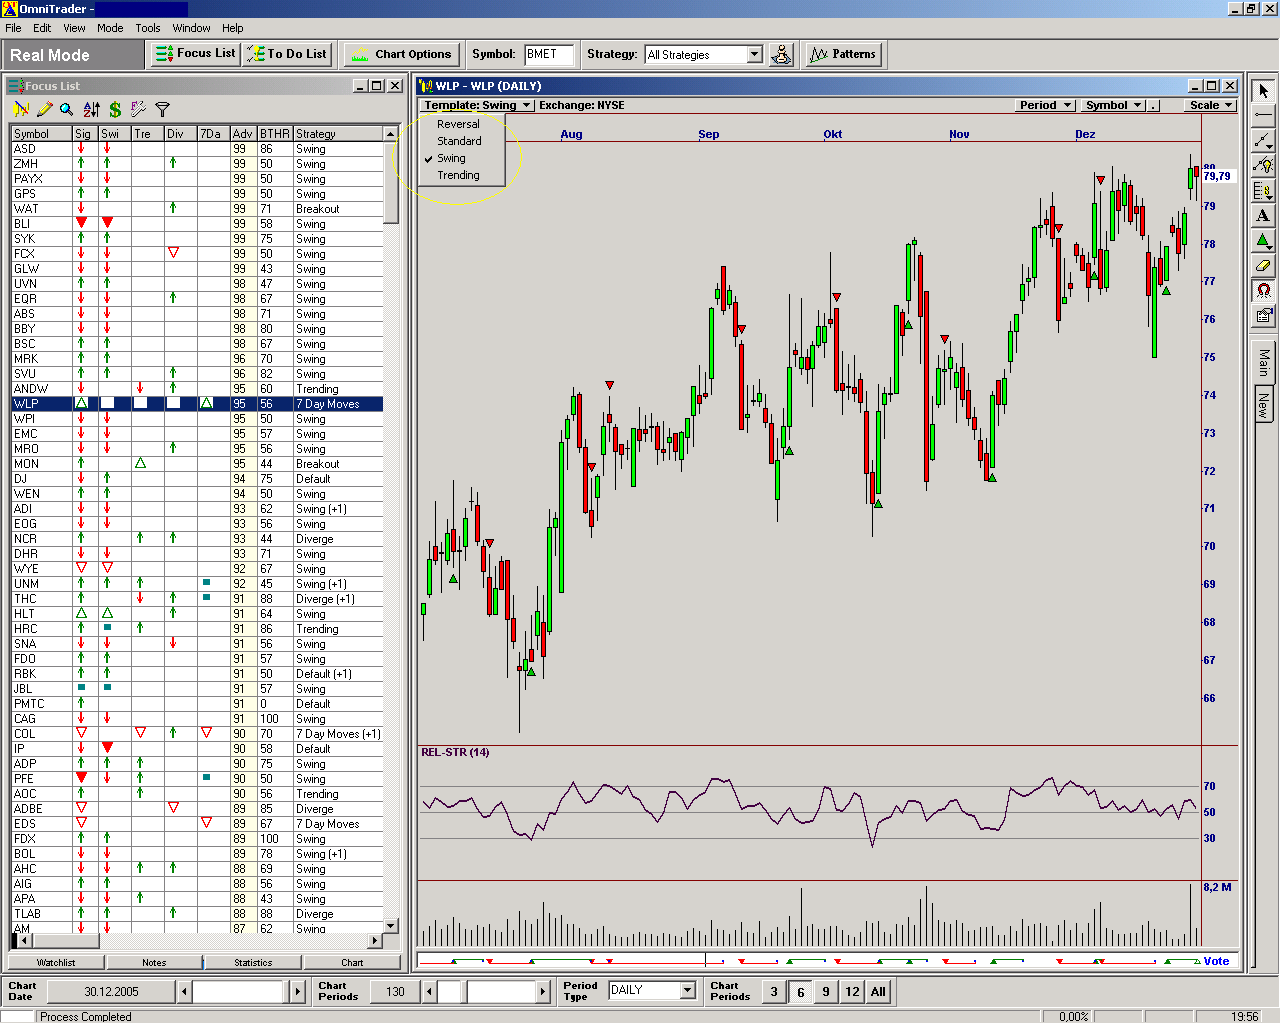
Task: Click the Vote button below the chart
Action: pos(1216,961)
